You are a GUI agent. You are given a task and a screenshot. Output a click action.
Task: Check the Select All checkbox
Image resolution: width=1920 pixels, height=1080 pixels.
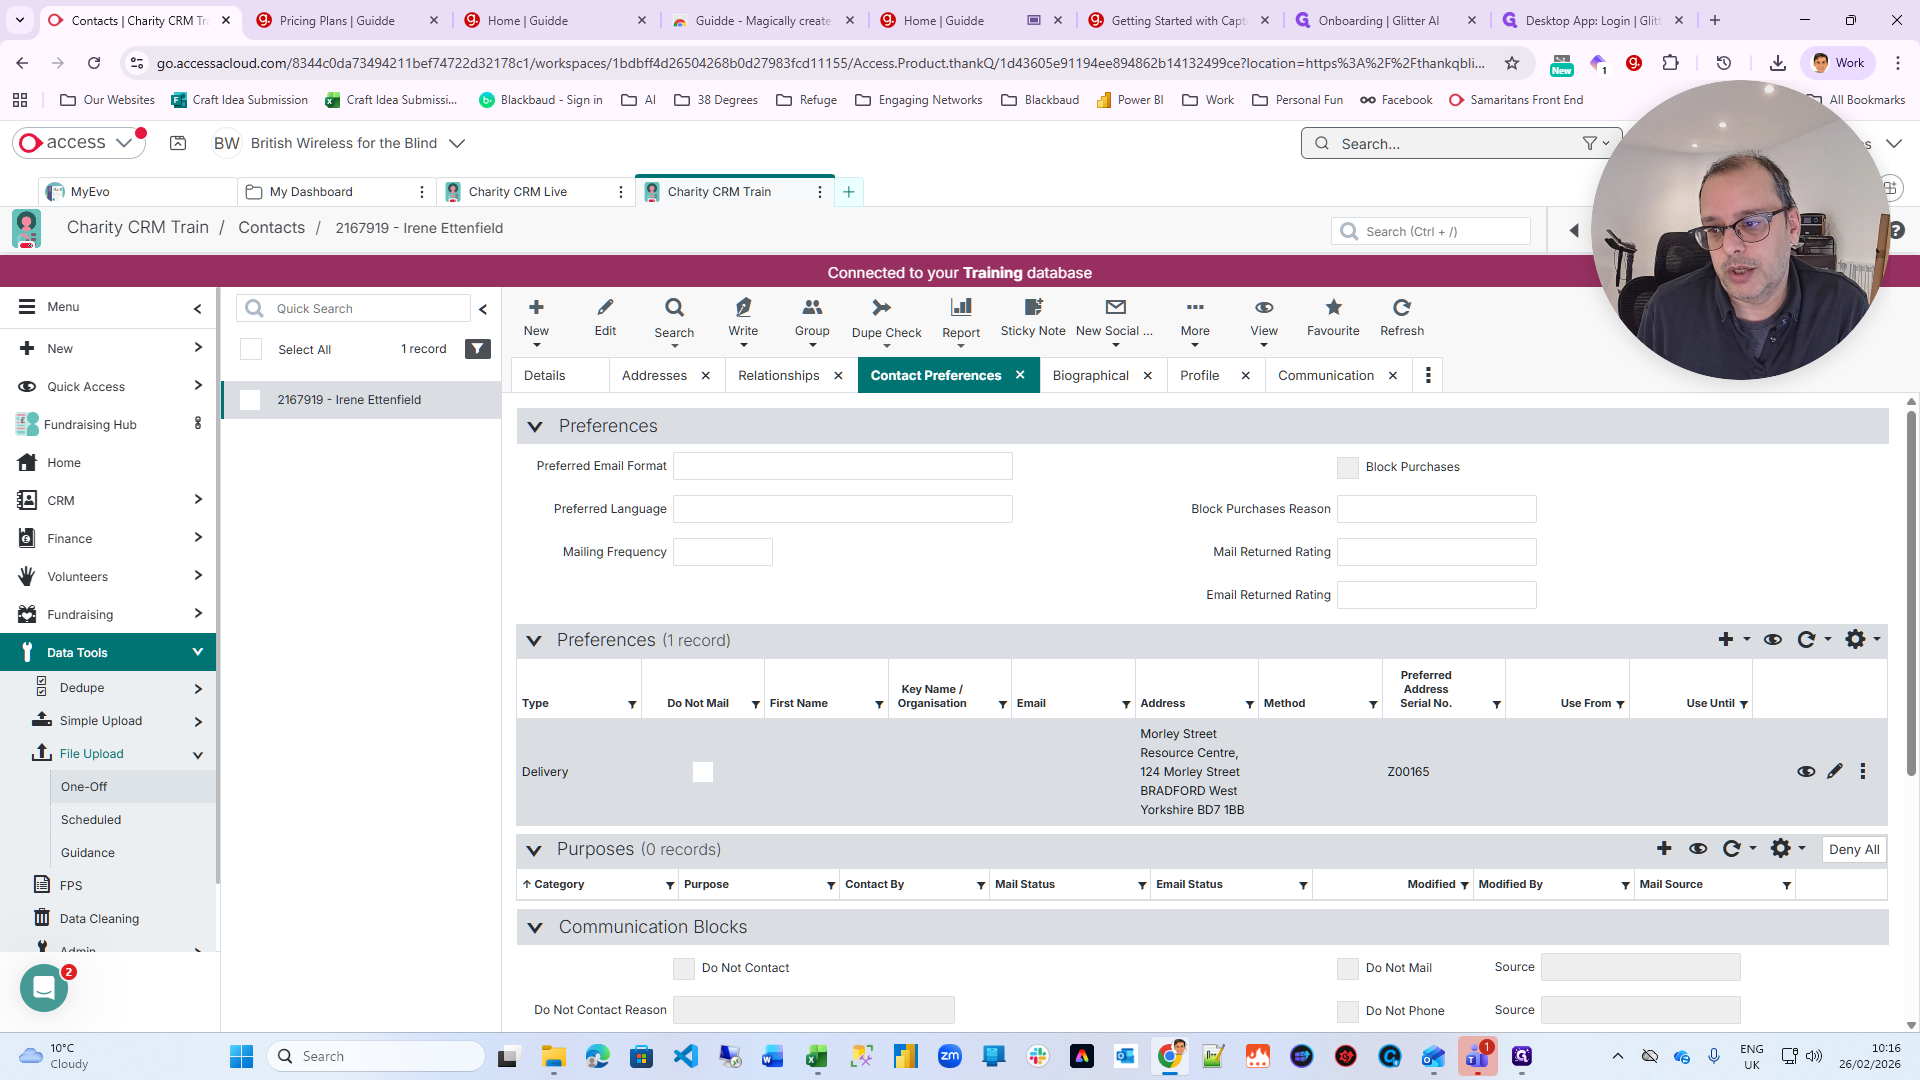tap(251, 349)
